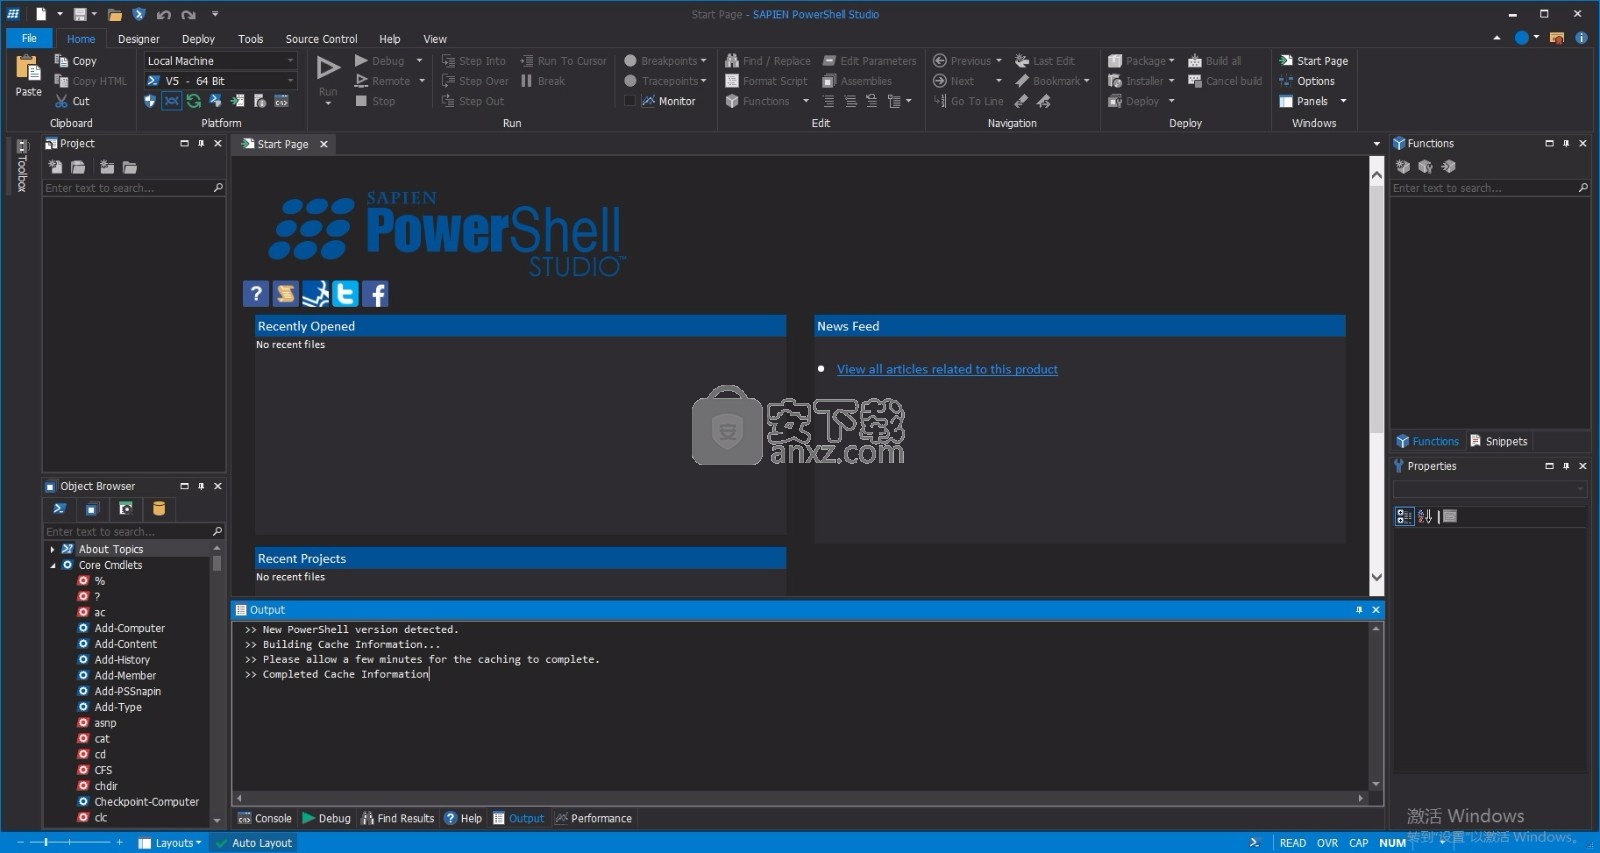Image resolution: width=1600 pixels, height=853 pixels.
Task: Click the green refresh cache icon
Action: coord(194,101)
